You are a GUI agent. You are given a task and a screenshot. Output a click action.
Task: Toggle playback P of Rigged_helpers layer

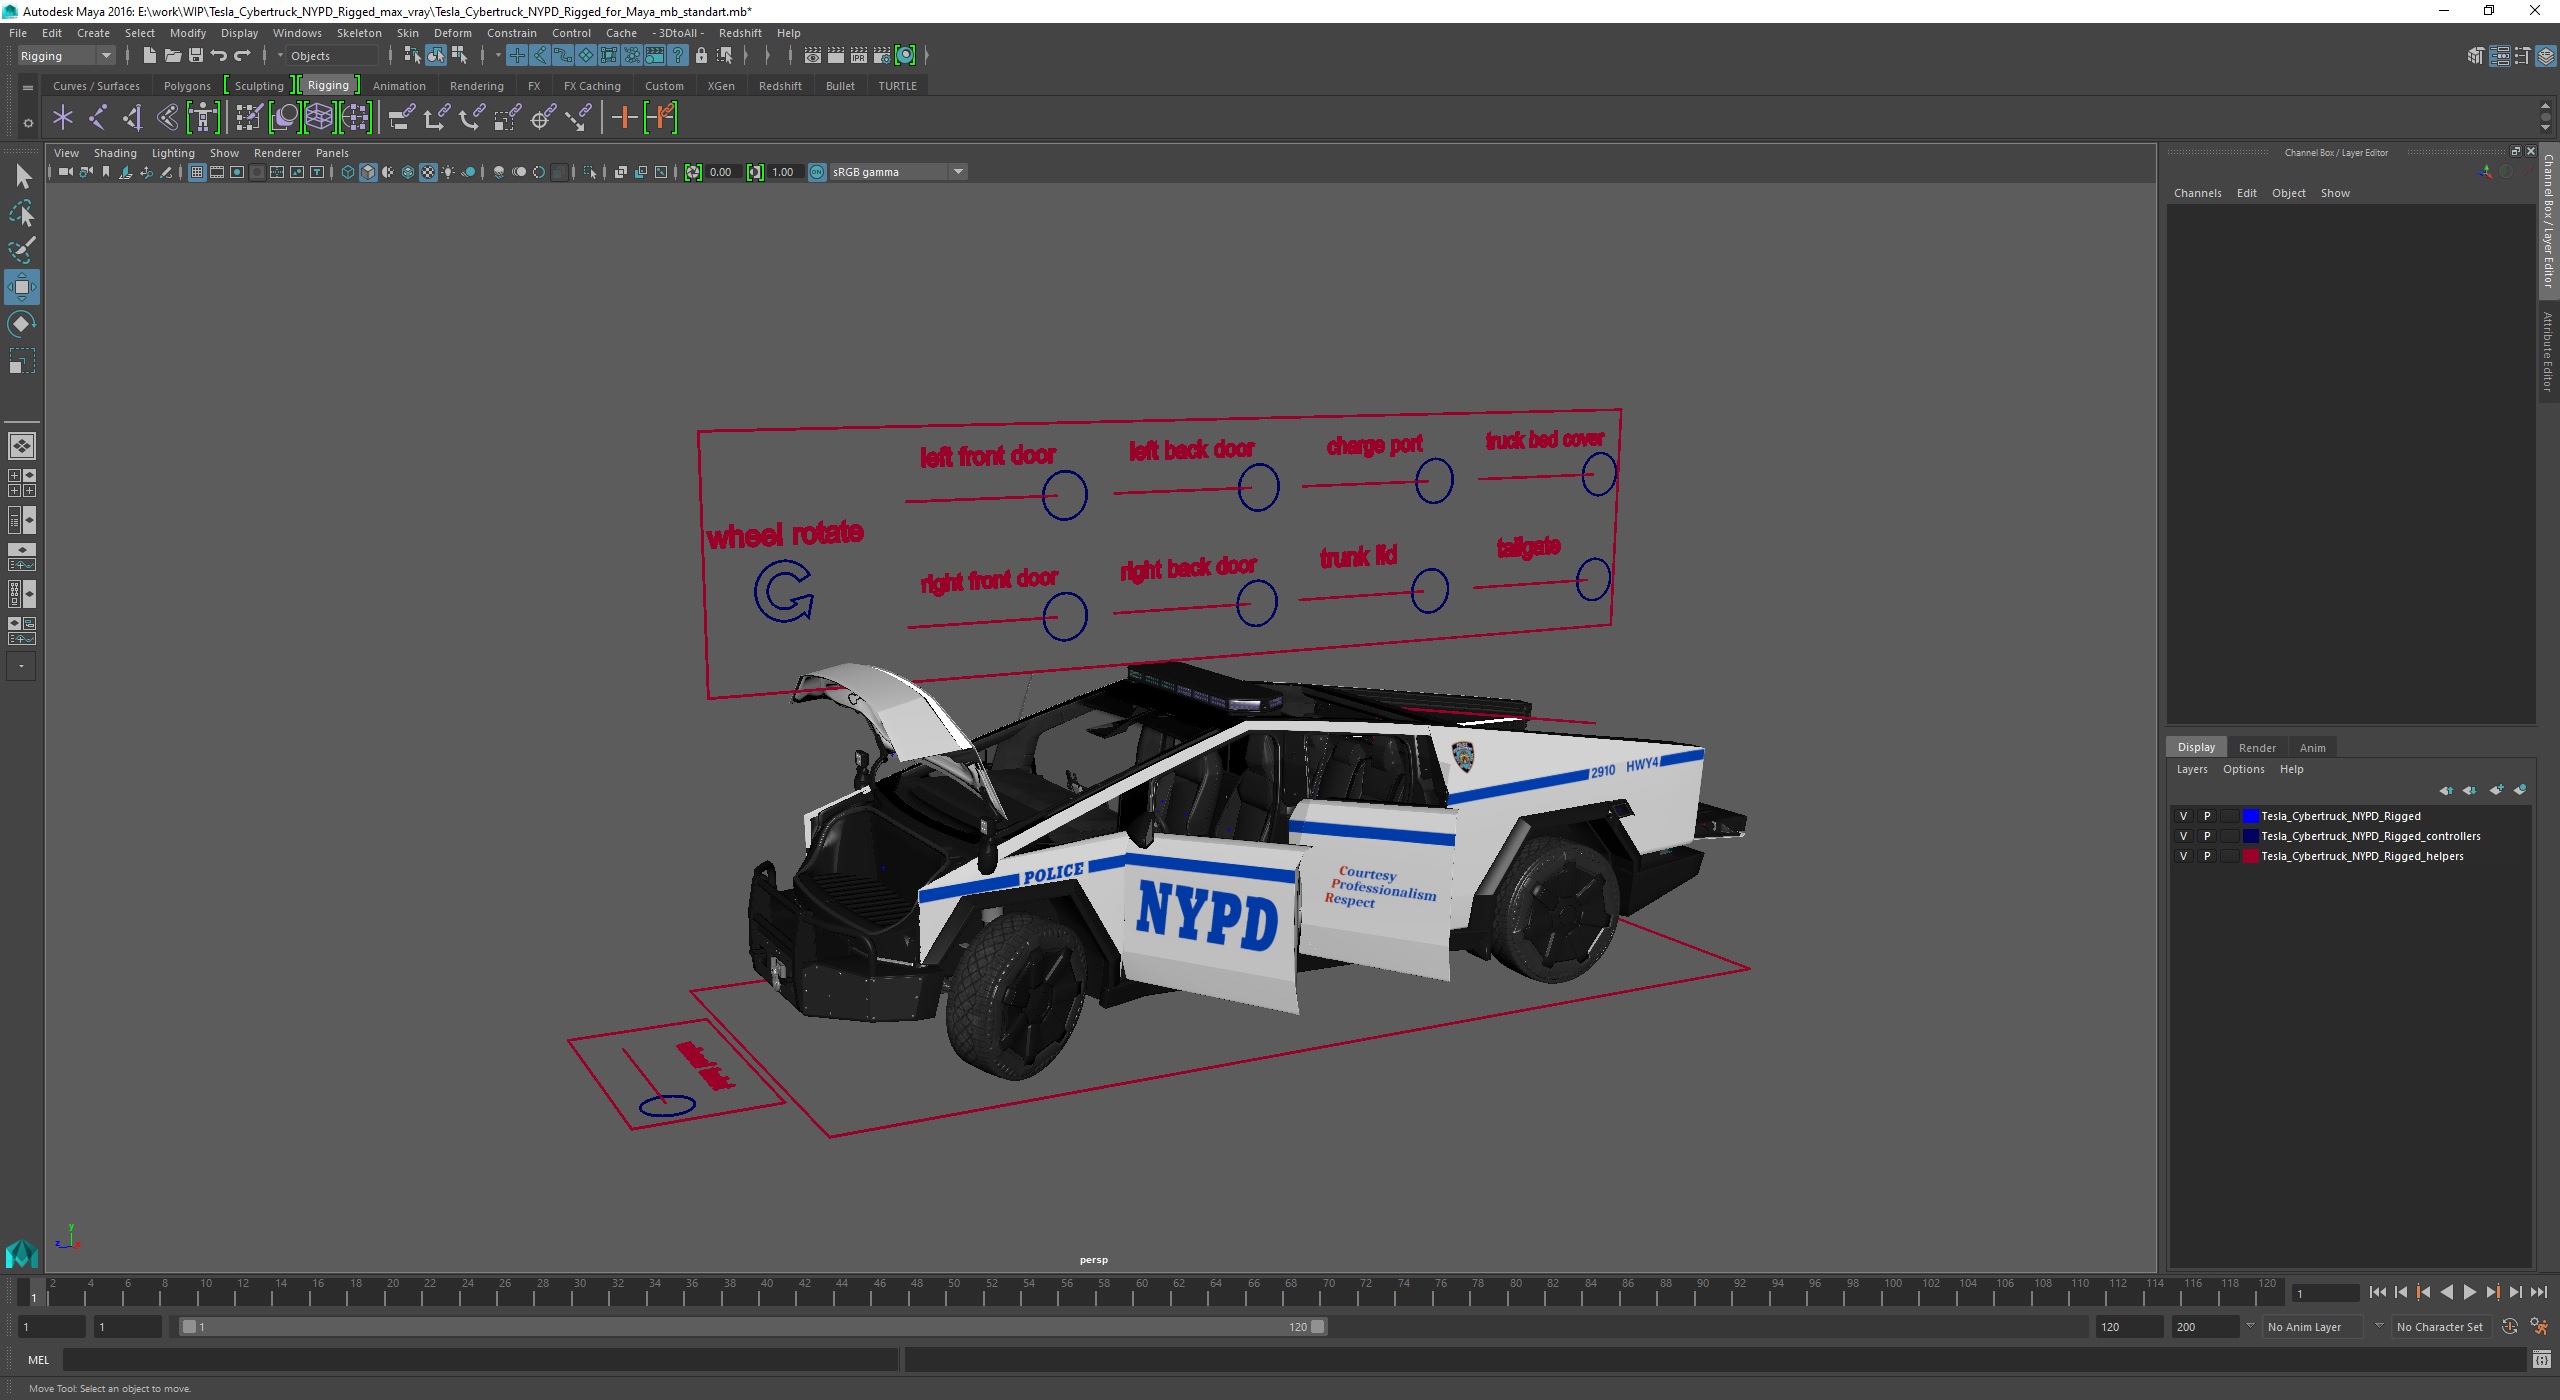(2207, 856)
